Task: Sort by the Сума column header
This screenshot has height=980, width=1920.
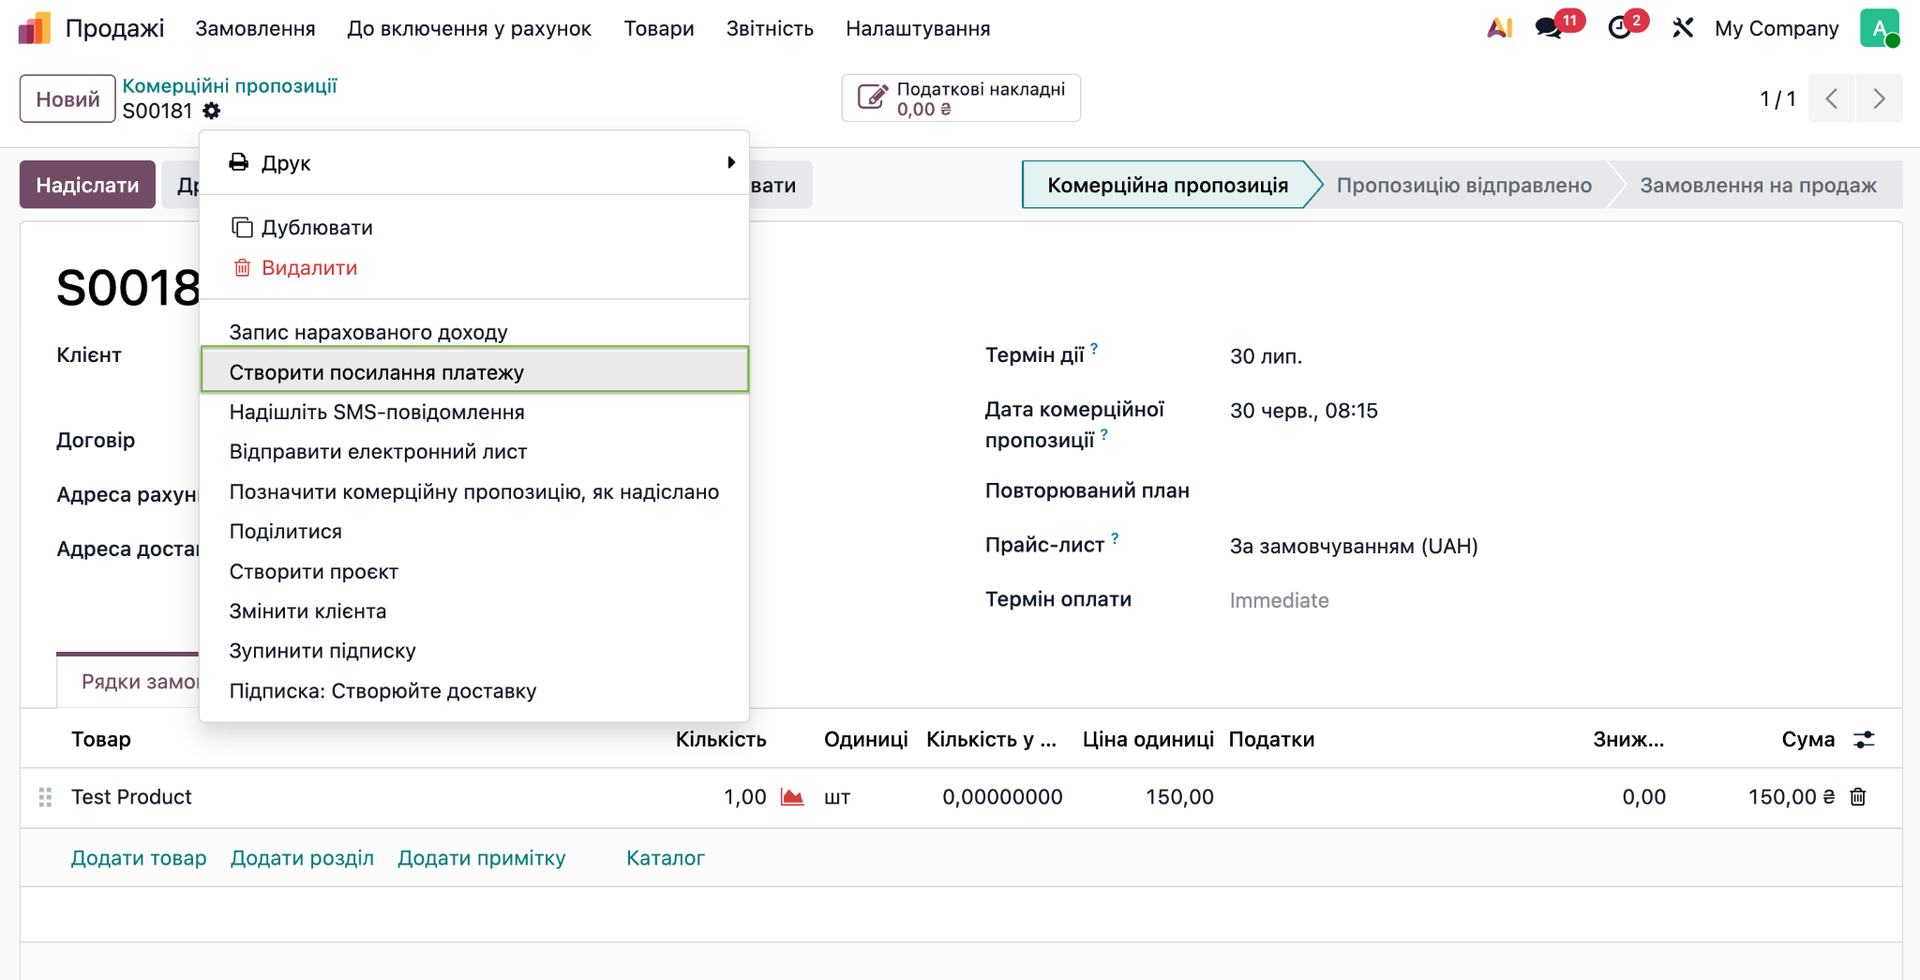Action: (x=1808, y=740)
